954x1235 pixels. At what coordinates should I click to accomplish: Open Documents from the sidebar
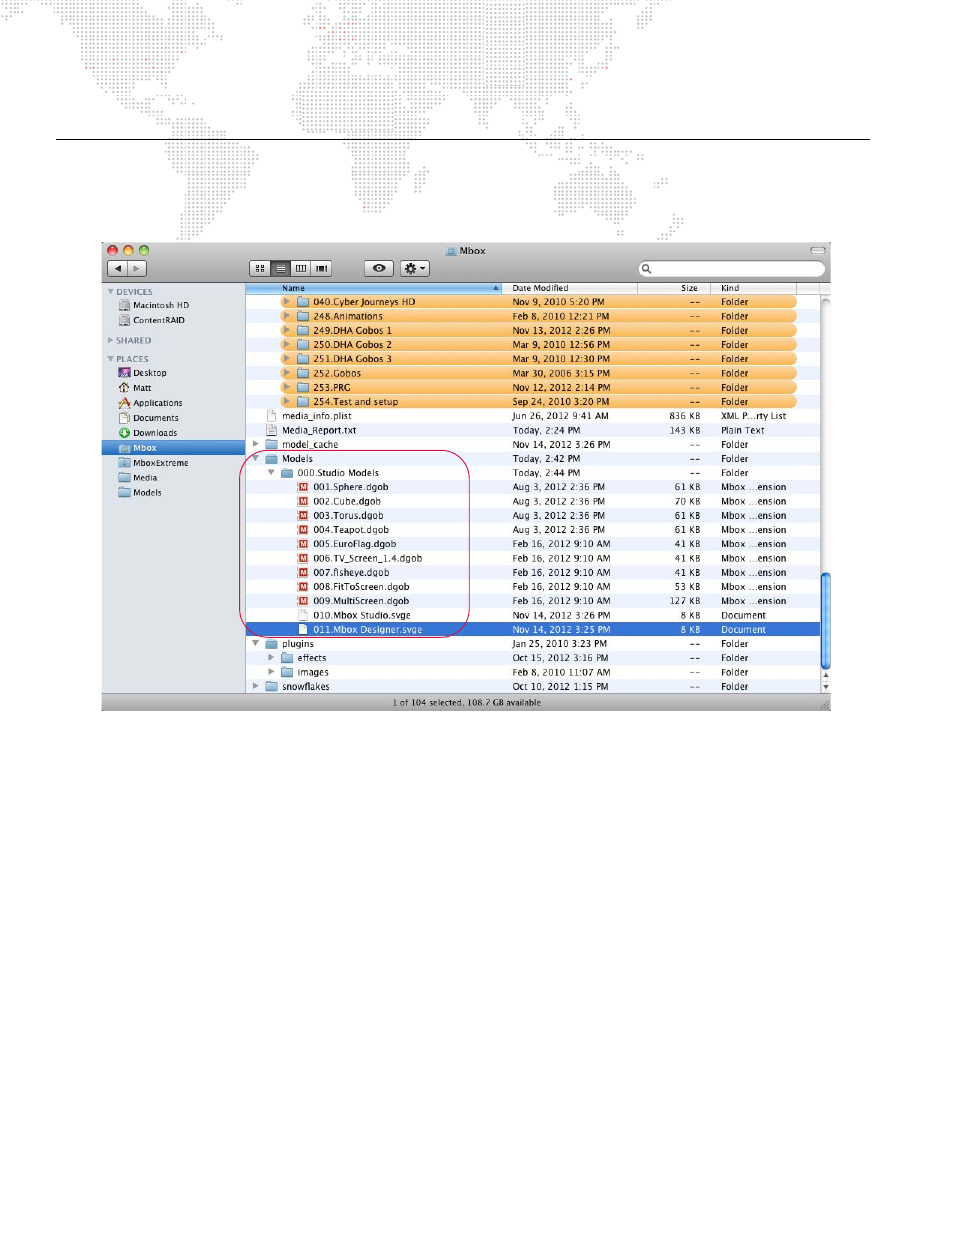(155, 418)
